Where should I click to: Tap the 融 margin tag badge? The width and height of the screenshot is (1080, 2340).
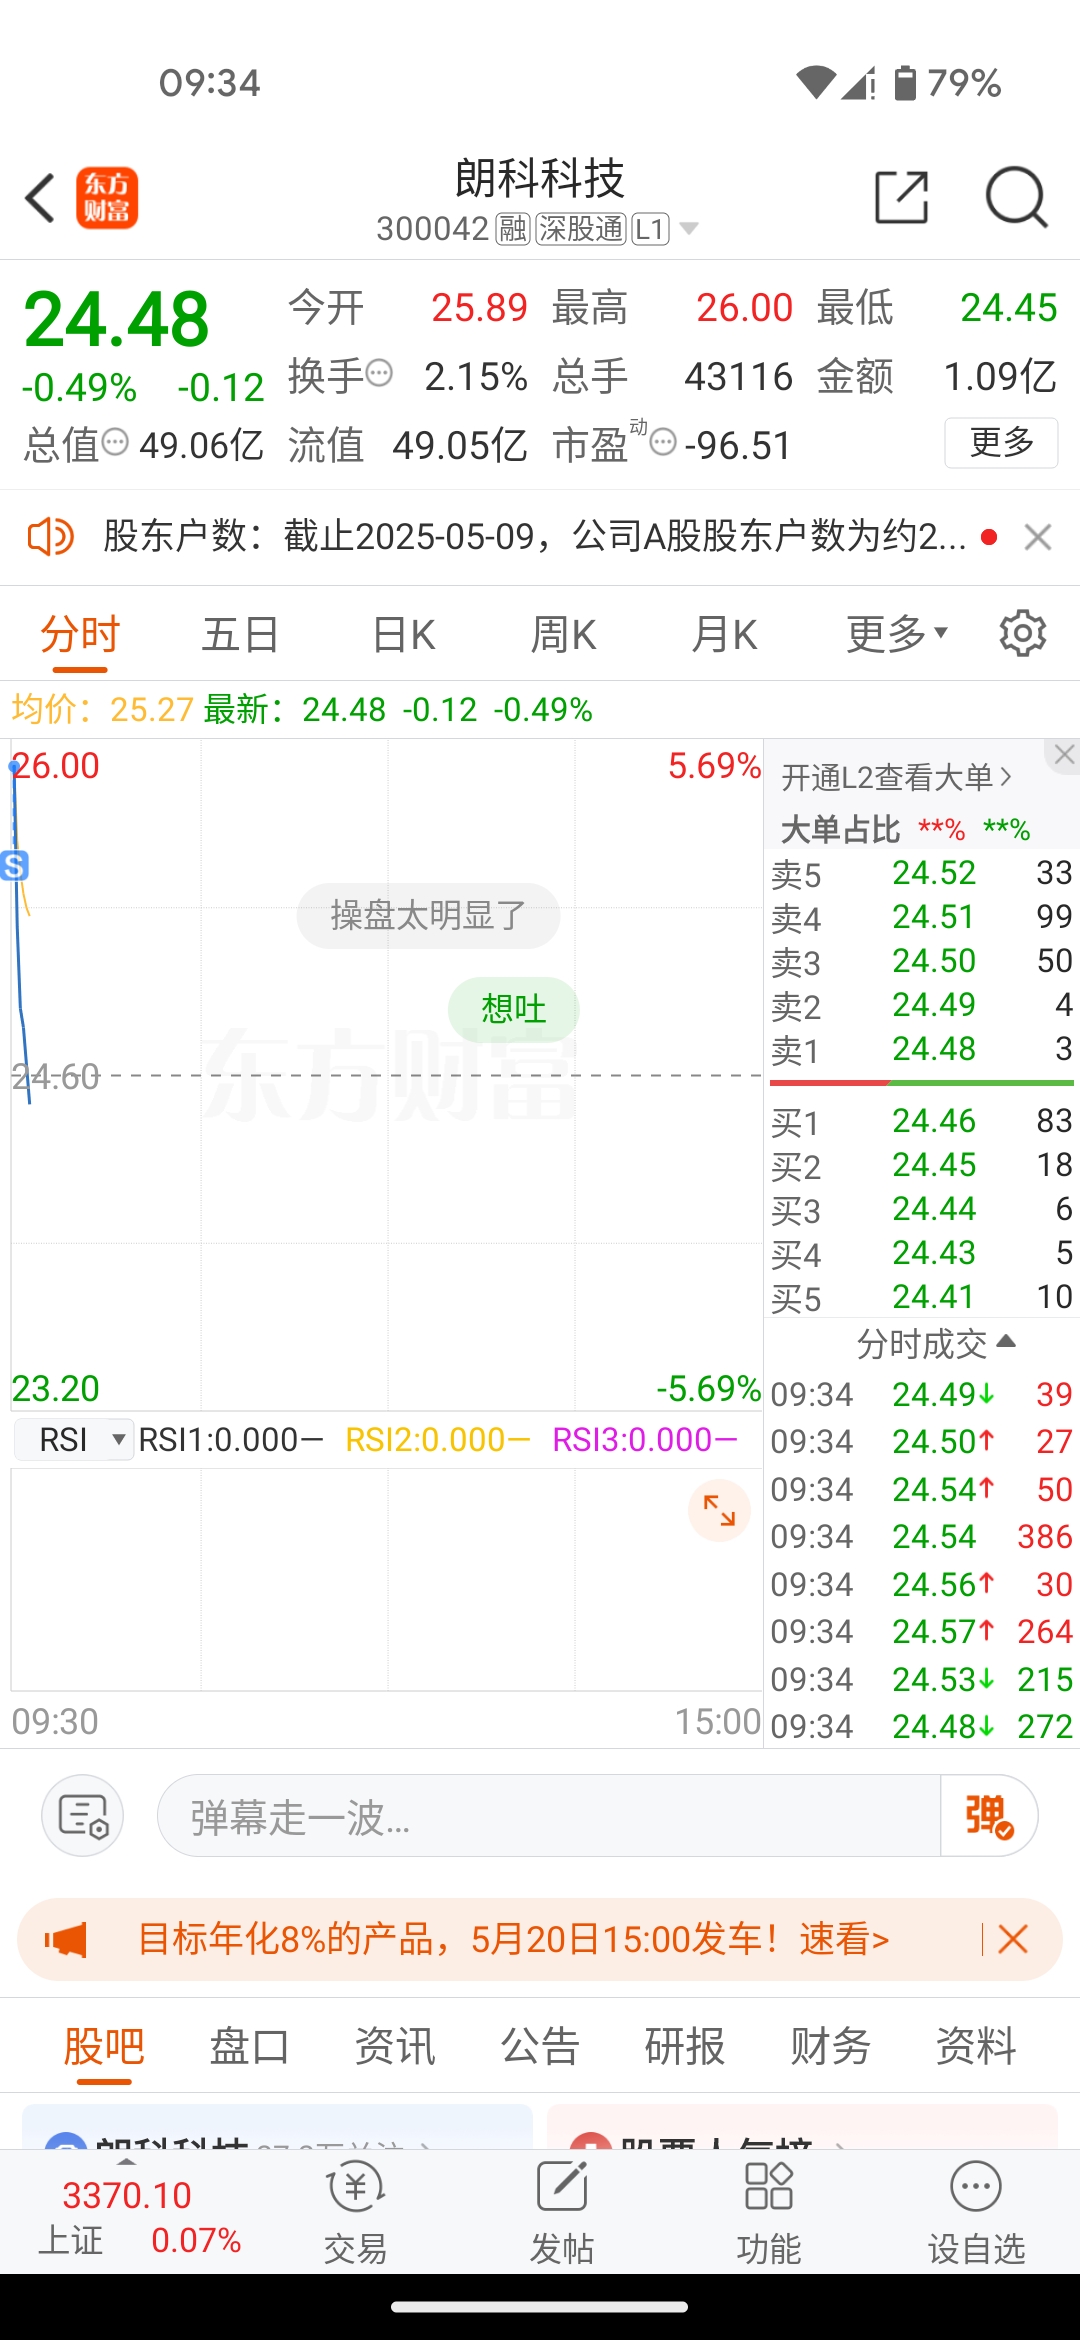tap(512, 229)
